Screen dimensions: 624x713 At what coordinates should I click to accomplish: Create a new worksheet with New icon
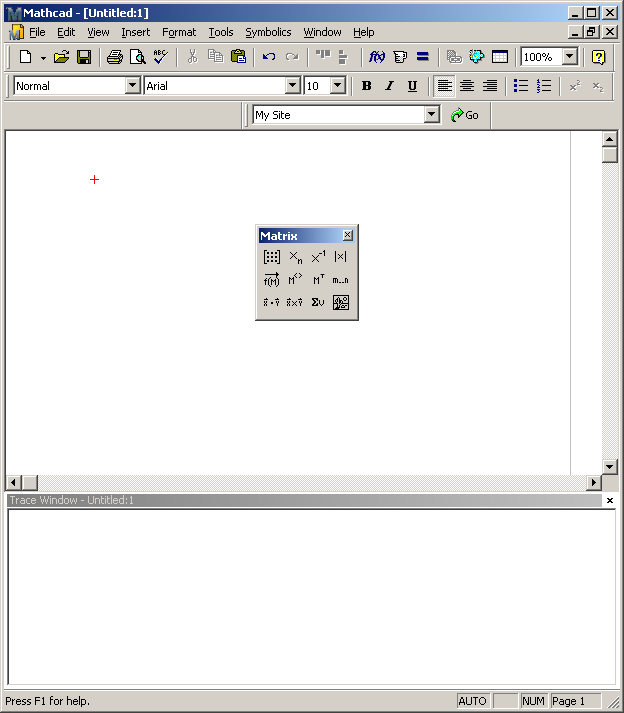[25, 57]
